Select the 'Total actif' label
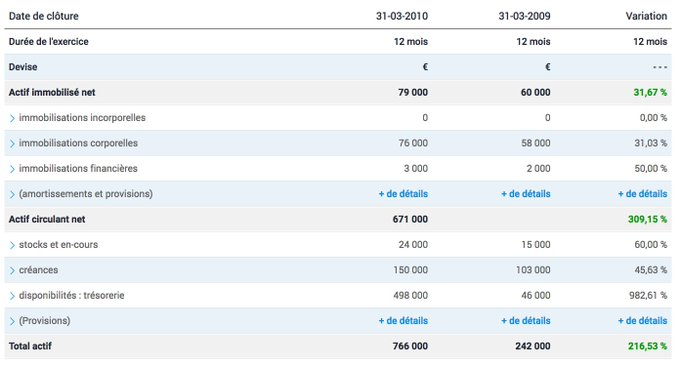The image size is (680, 367). 30,346
